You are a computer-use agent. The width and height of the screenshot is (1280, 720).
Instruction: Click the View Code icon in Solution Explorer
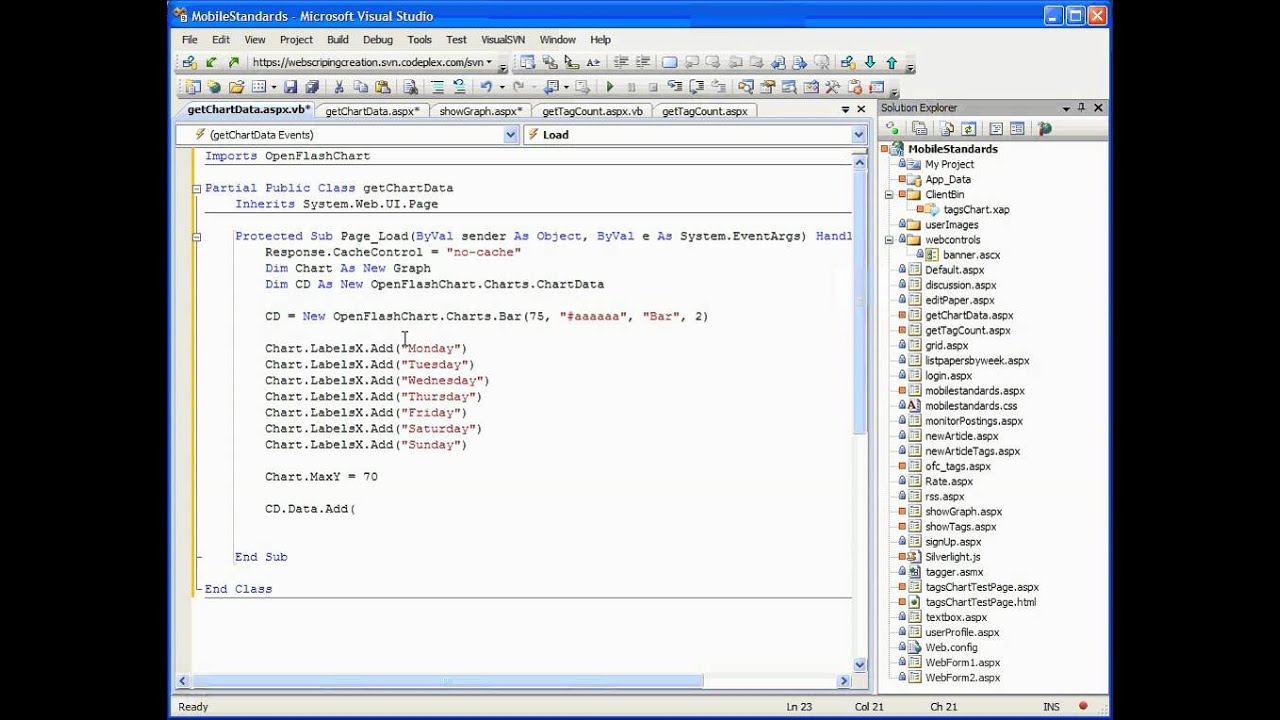996,128
